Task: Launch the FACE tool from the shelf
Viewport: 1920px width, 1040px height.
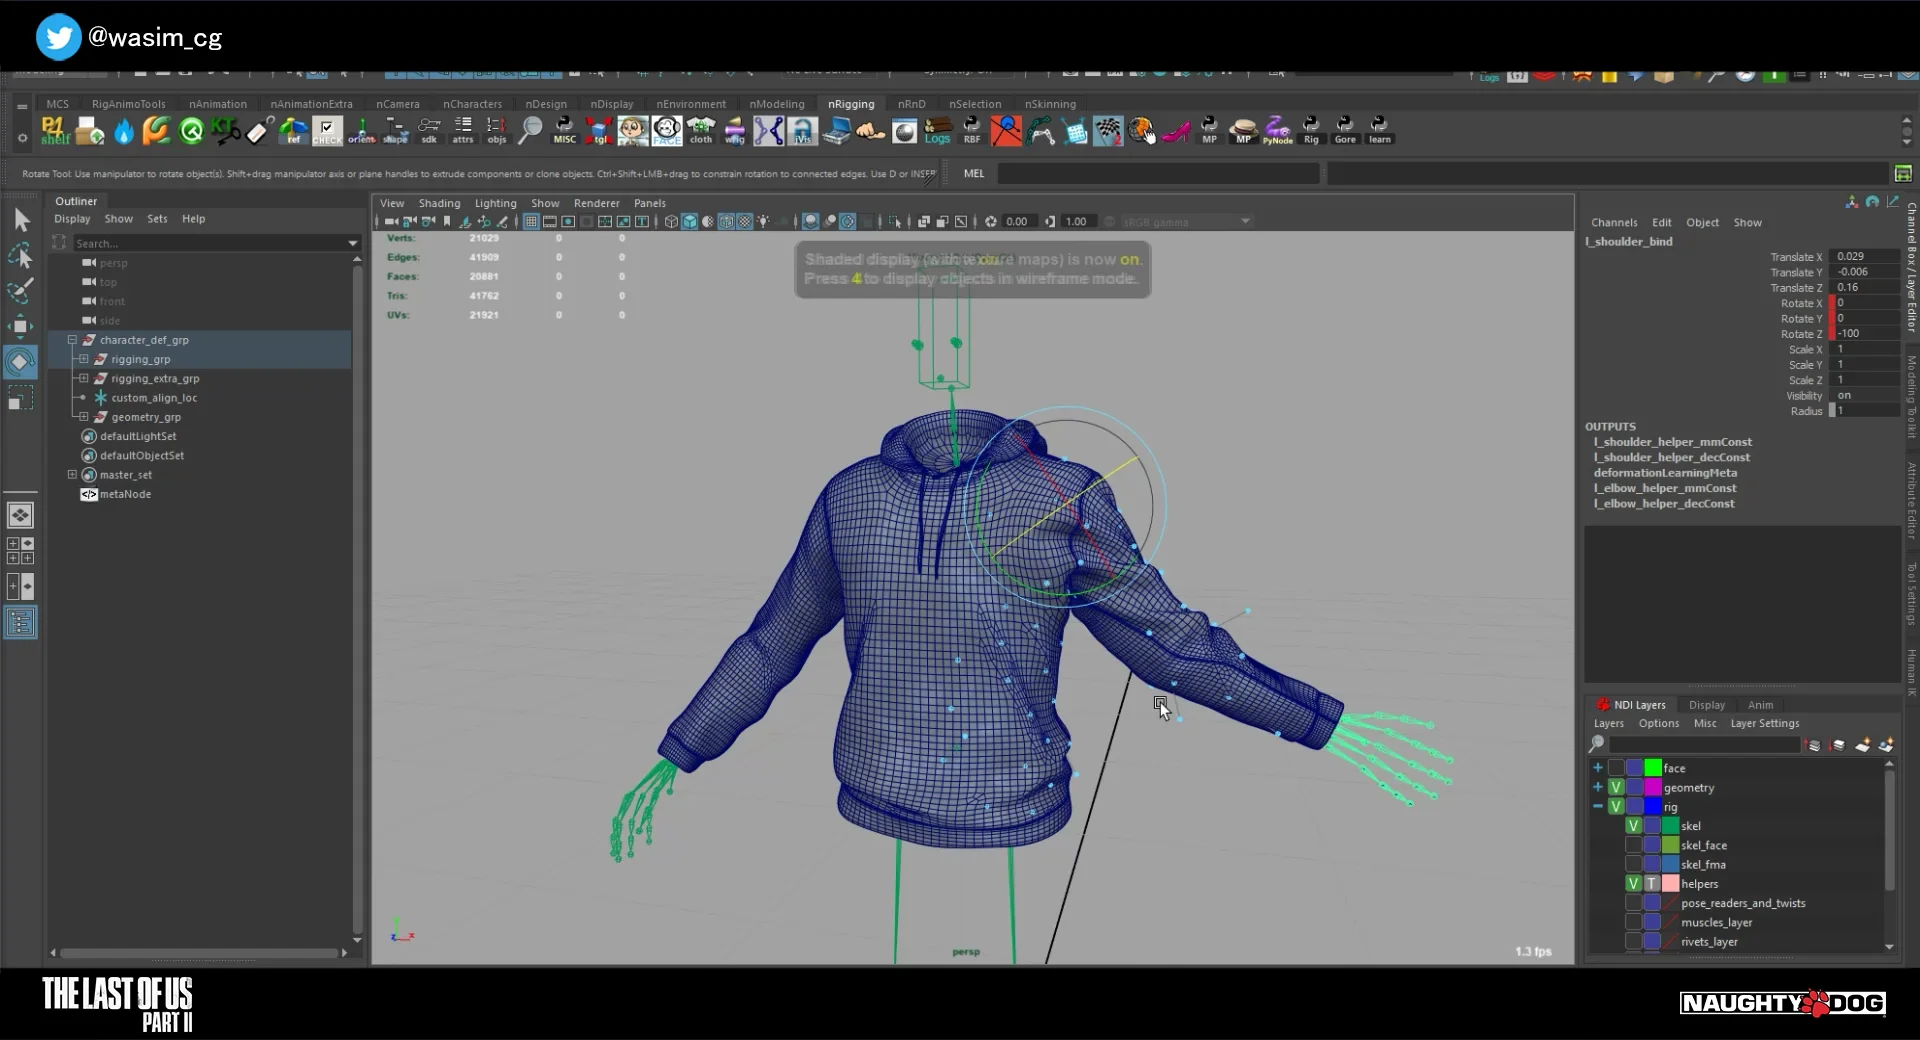Action: tap(665, 131)
